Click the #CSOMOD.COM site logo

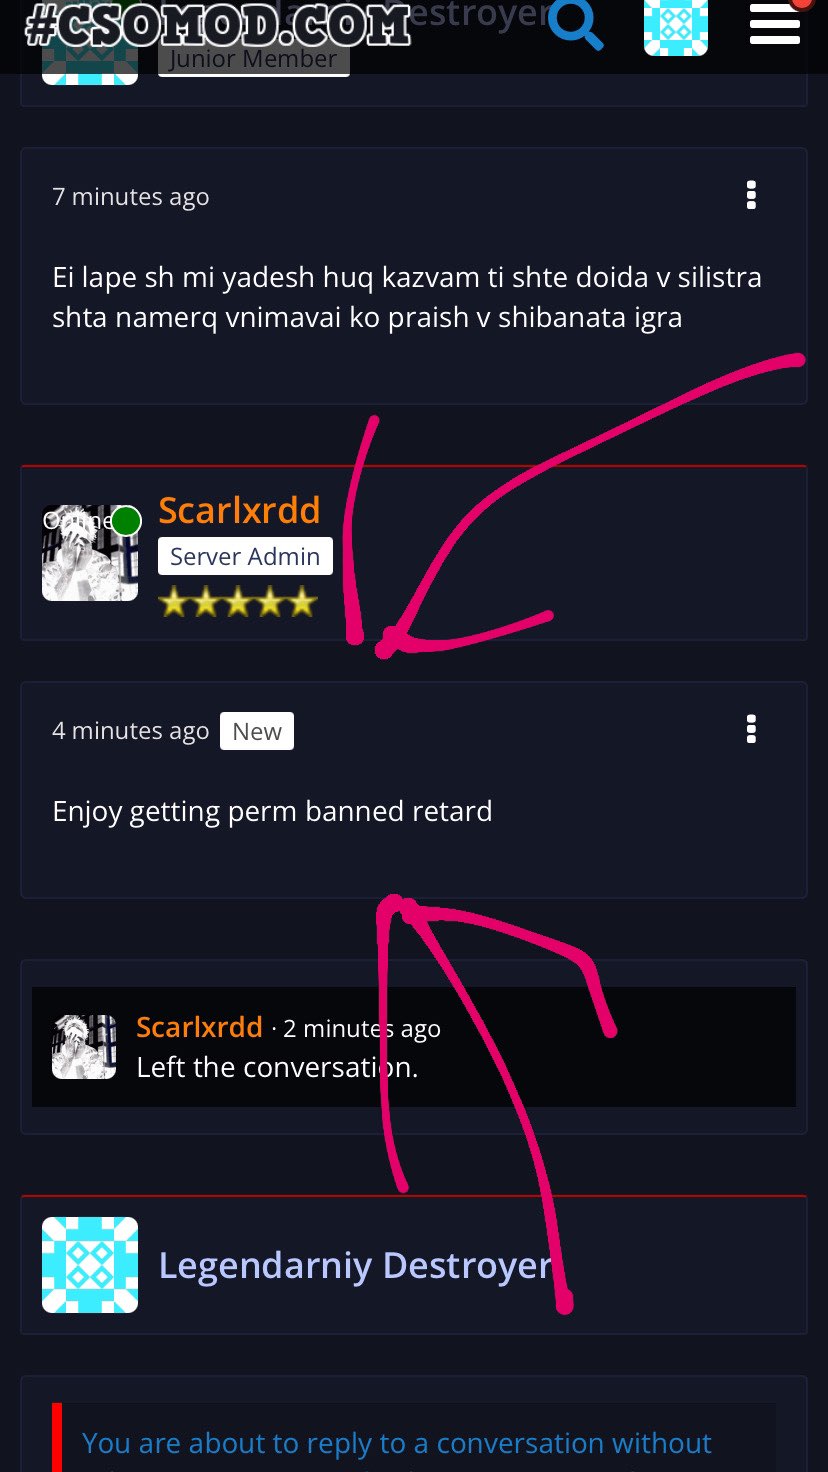click(x=218, y=26)
